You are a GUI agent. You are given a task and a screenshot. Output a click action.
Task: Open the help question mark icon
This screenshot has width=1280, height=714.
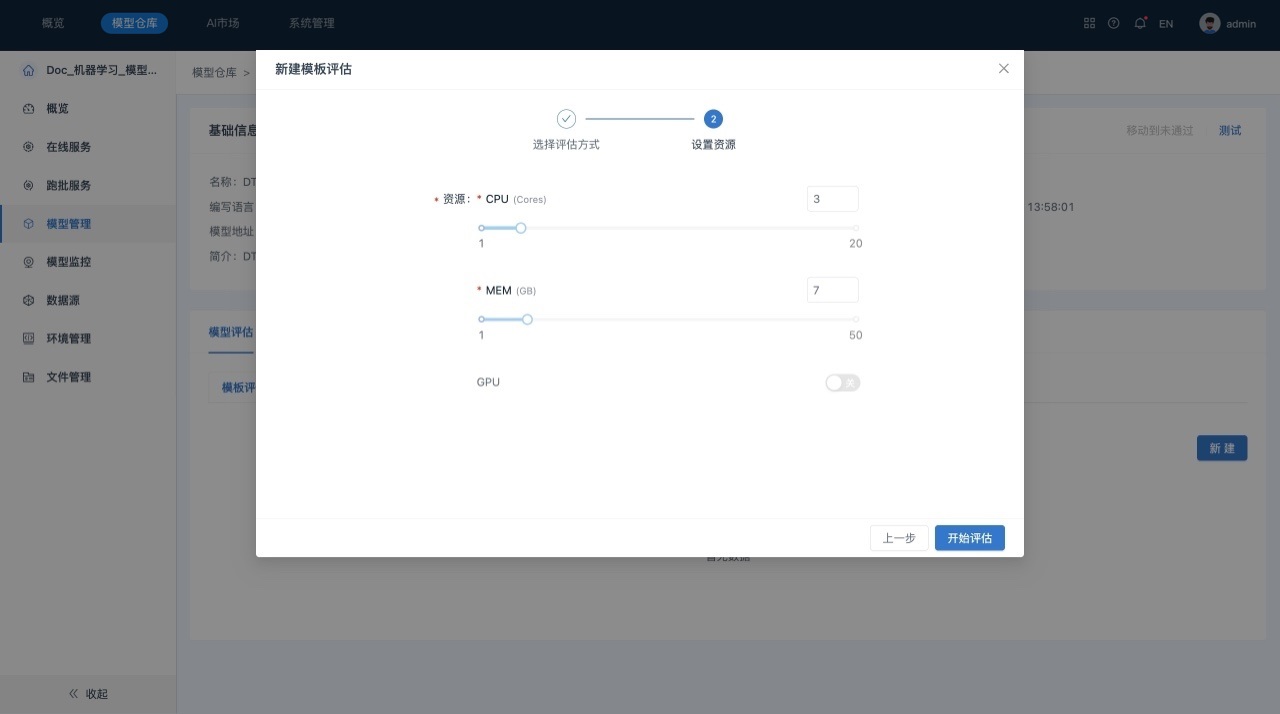click(x=1114, y=23)
